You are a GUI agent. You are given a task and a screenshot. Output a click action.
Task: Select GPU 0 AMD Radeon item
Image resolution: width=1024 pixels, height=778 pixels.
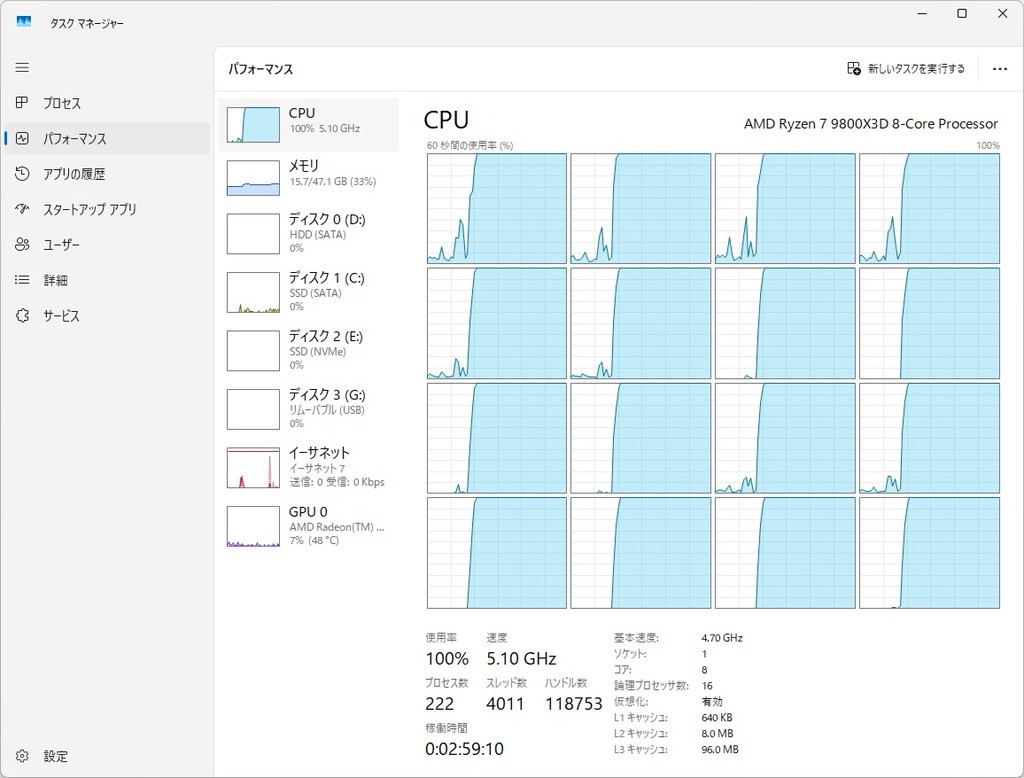(x=308, y=526)
